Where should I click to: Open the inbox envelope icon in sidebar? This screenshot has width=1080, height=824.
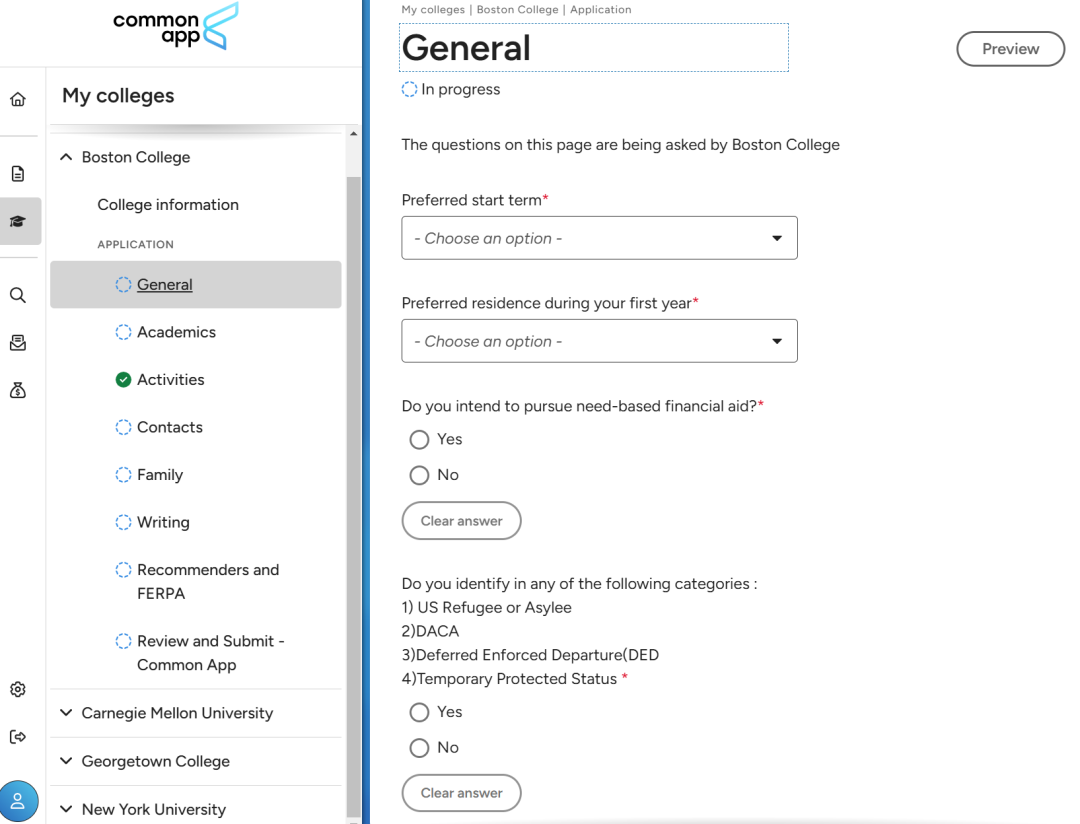(18, 343)
